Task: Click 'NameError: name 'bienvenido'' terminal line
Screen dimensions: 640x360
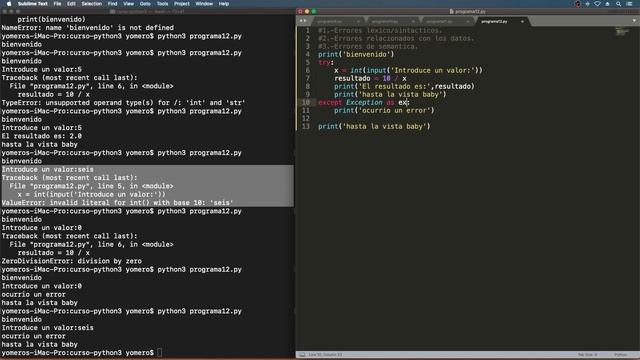Action: point(88,28)
